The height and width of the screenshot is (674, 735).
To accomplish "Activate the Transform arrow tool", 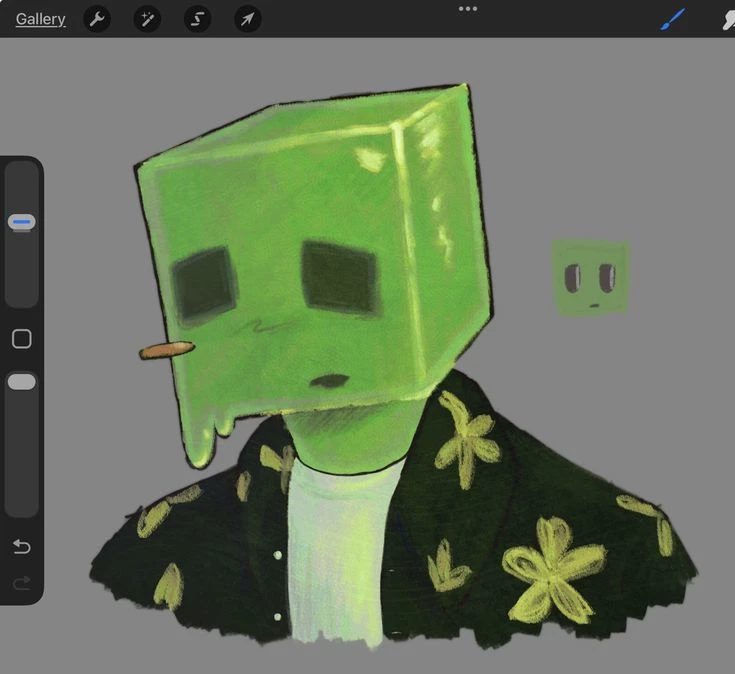I will click(x=247, y=19).
